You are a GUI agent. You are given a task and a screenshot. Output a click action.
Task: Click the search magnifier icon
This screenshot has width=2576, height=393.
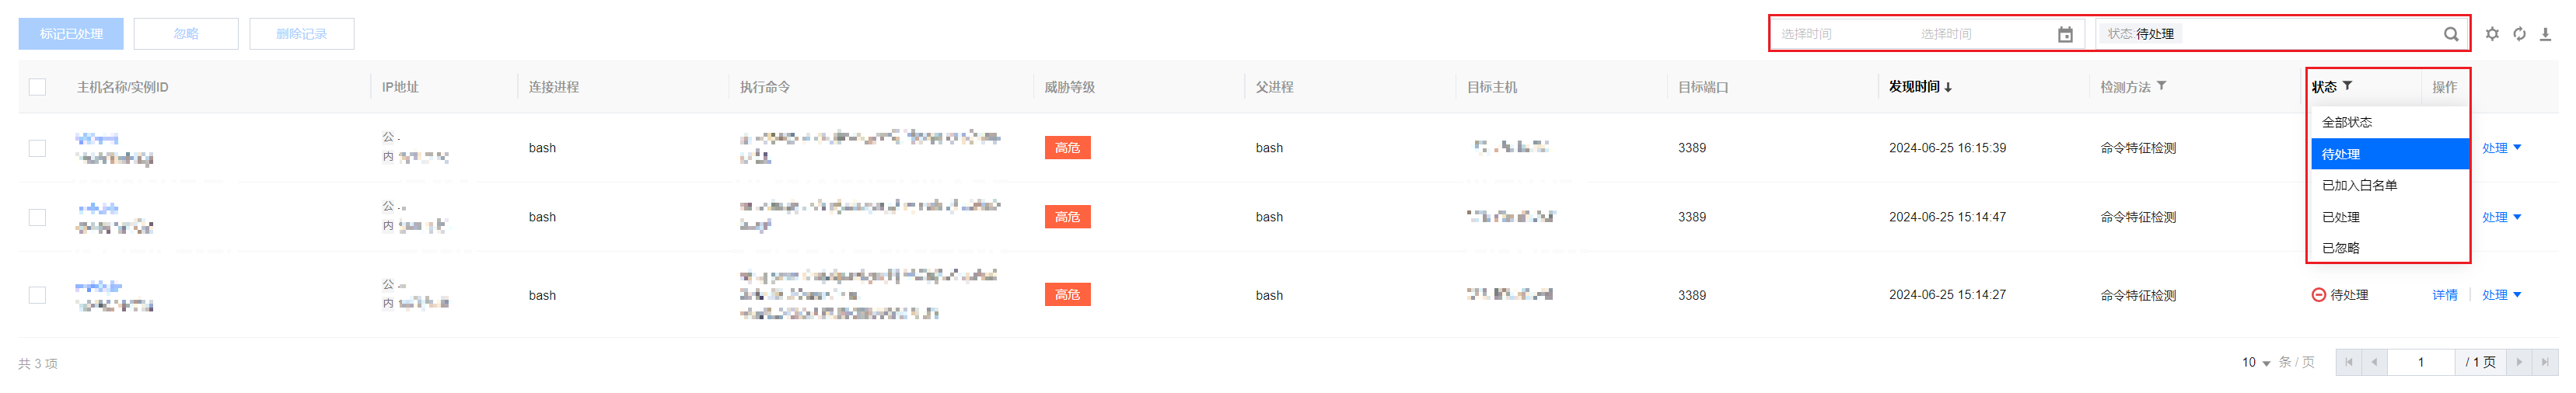[2450, 34]
